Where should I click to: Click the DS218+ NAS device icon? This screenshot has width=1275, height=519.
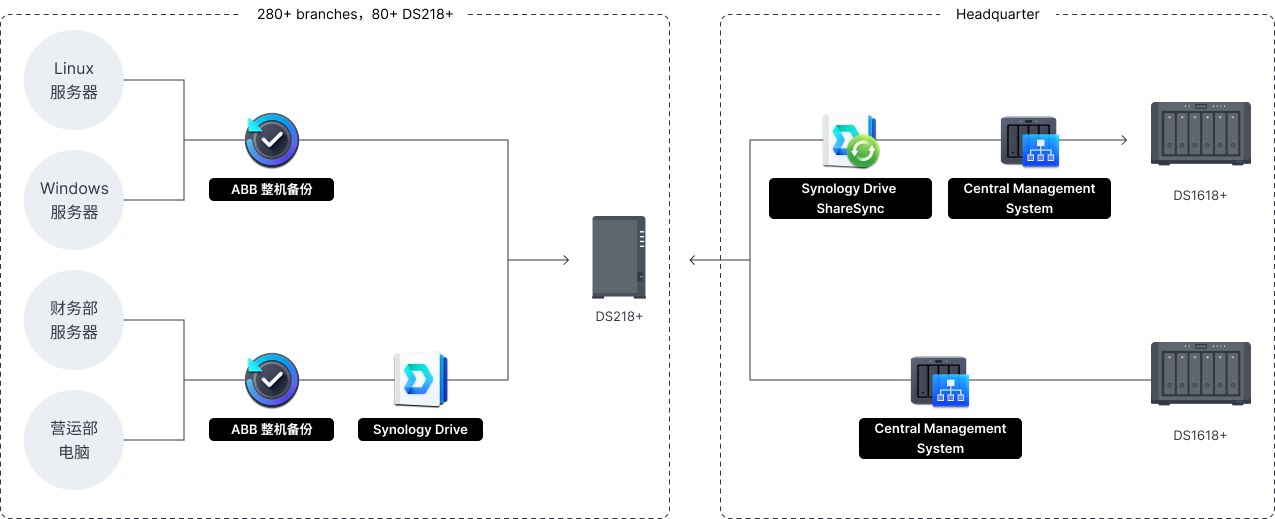pos(619,257)
